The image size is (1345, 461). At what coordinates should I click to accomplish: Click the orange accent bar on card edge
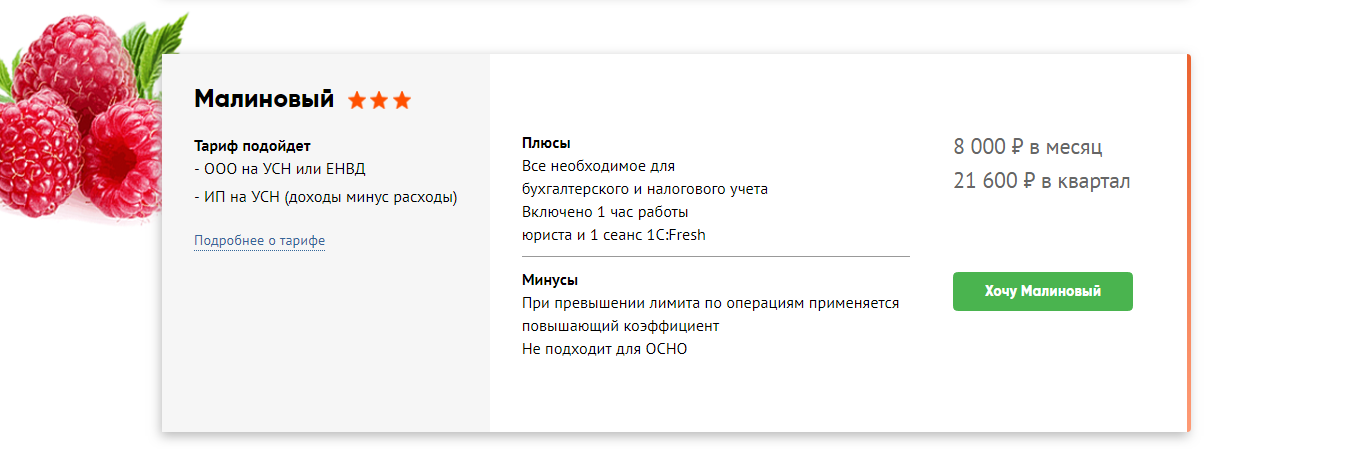point(1188,242)
